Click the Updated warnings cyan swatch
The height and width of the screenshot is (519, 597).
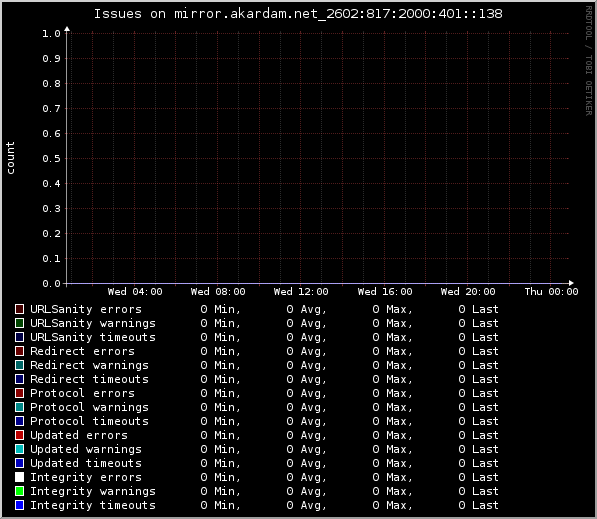19,449
